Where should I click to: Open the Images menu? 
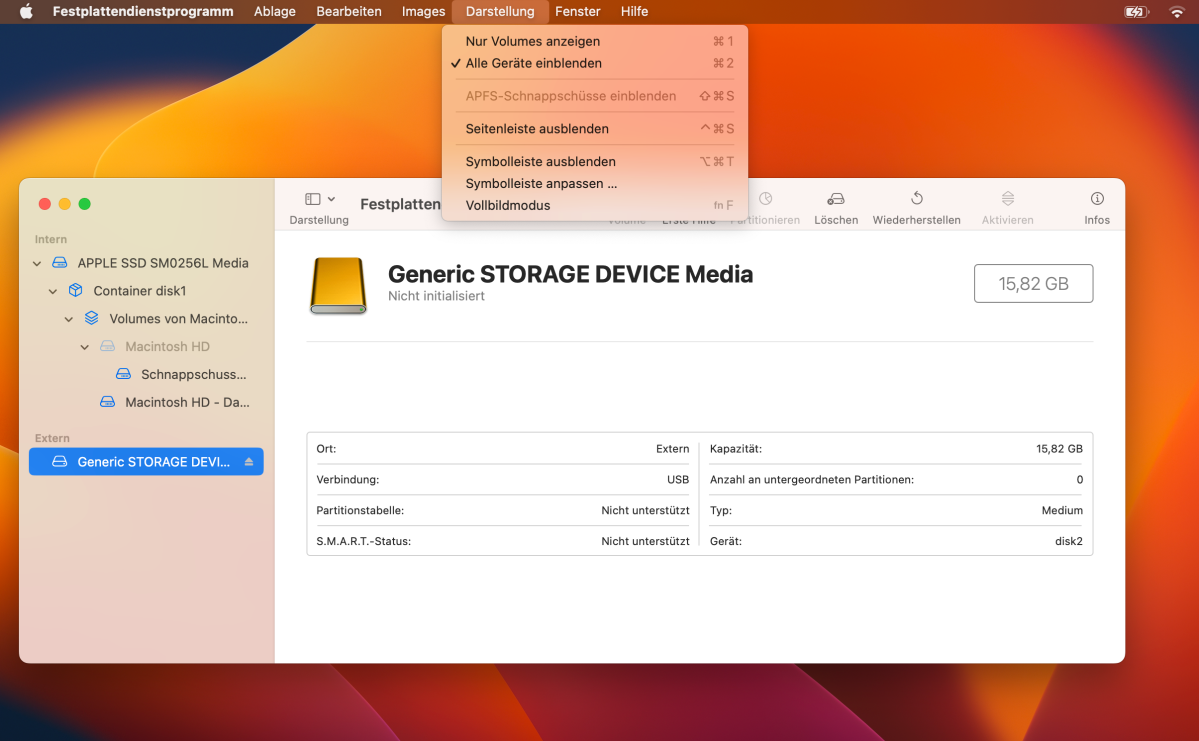[x=423, y=11]
